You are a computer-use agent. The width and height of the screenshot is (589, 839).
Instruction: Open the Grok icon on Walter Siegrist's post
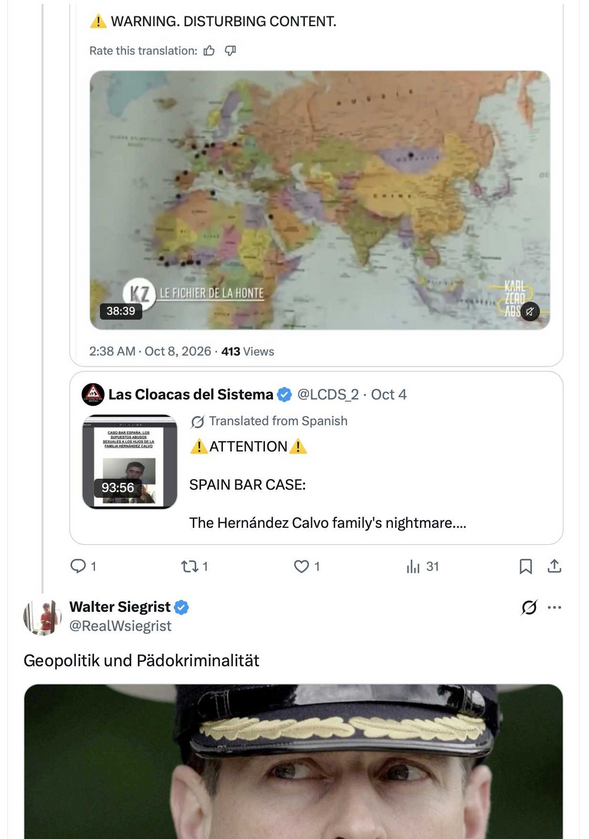pos(529,607)
